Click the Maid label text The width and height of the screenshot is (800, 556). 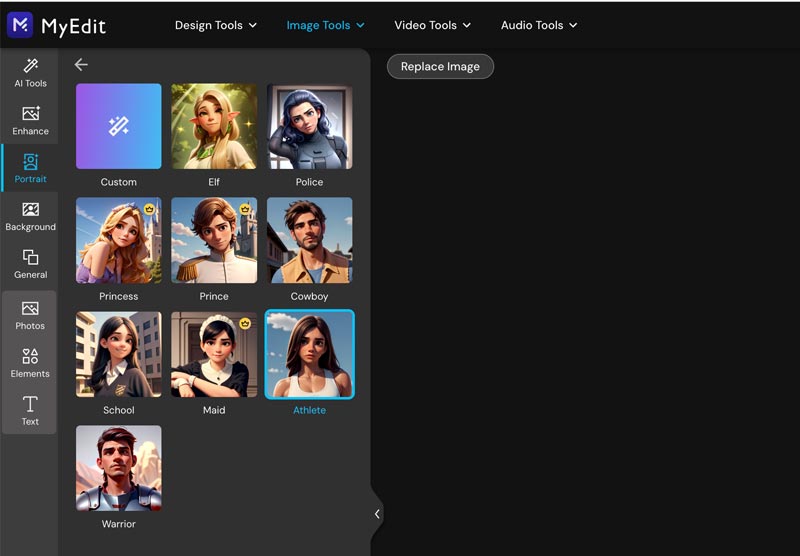pos(214,410)
